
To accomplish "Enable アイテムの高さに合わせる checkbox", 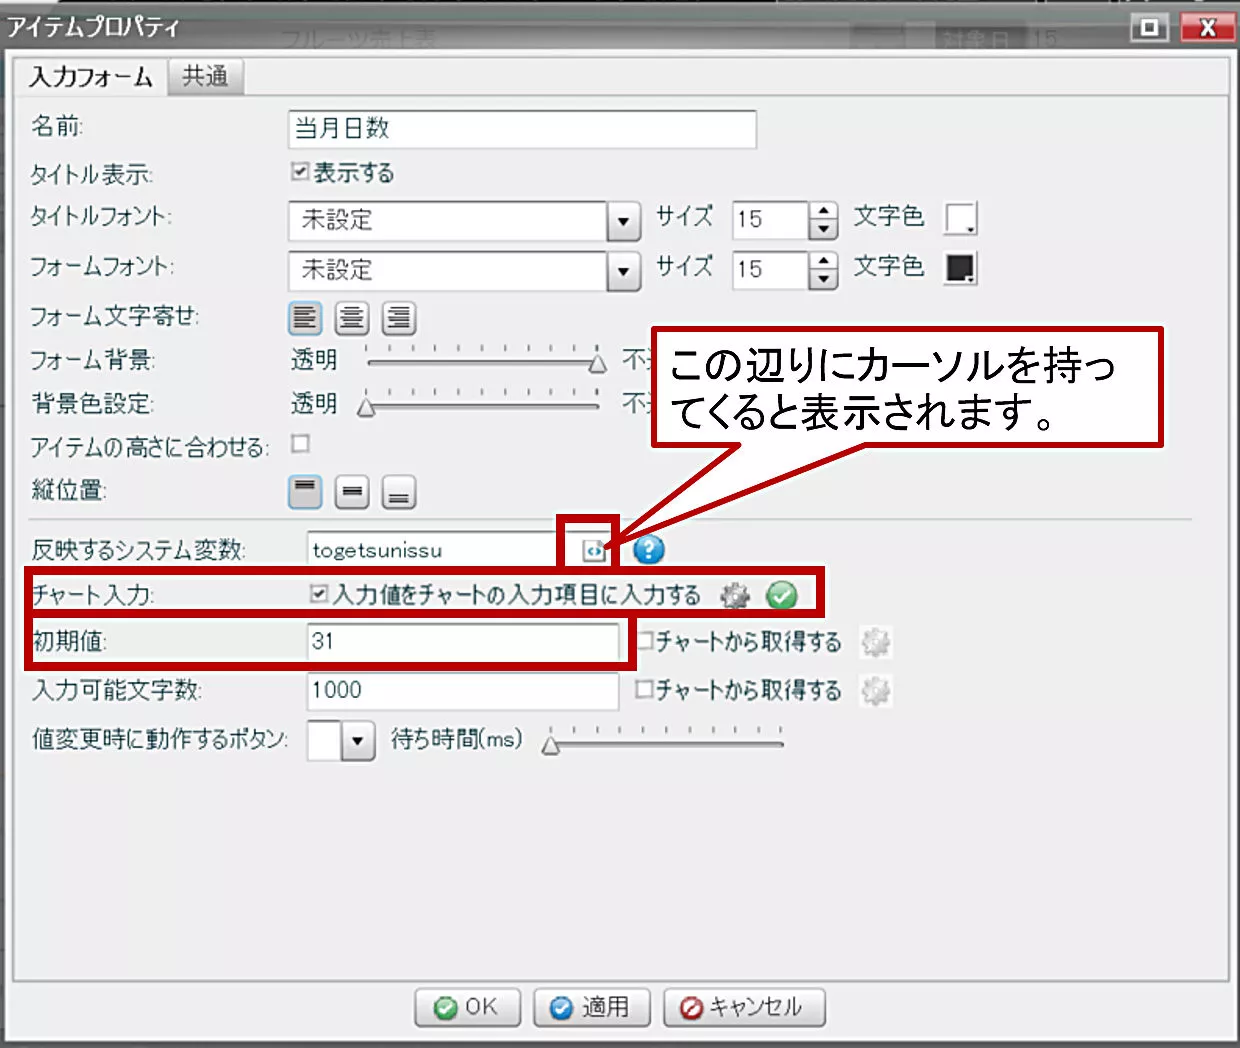I will (x=300, y=443).
